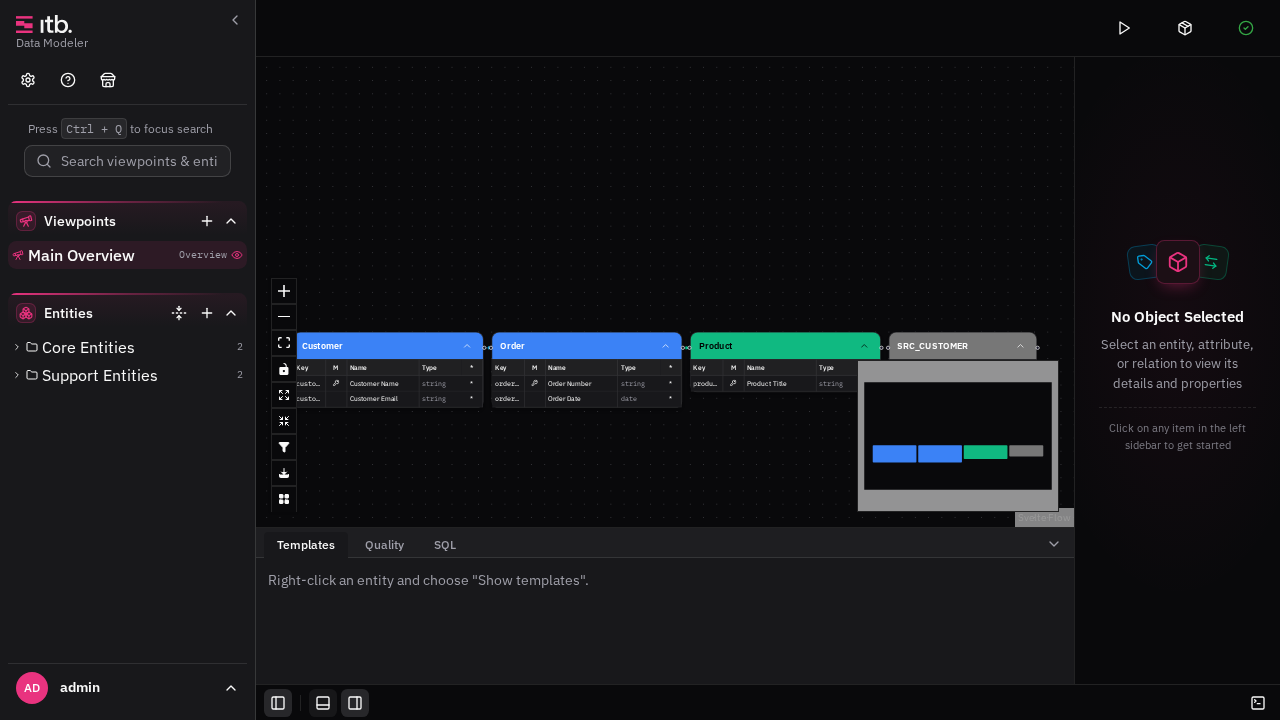Collapse the Viewpoints section
The height and width of the screenshot is (720, 1280).
[231, 221]
